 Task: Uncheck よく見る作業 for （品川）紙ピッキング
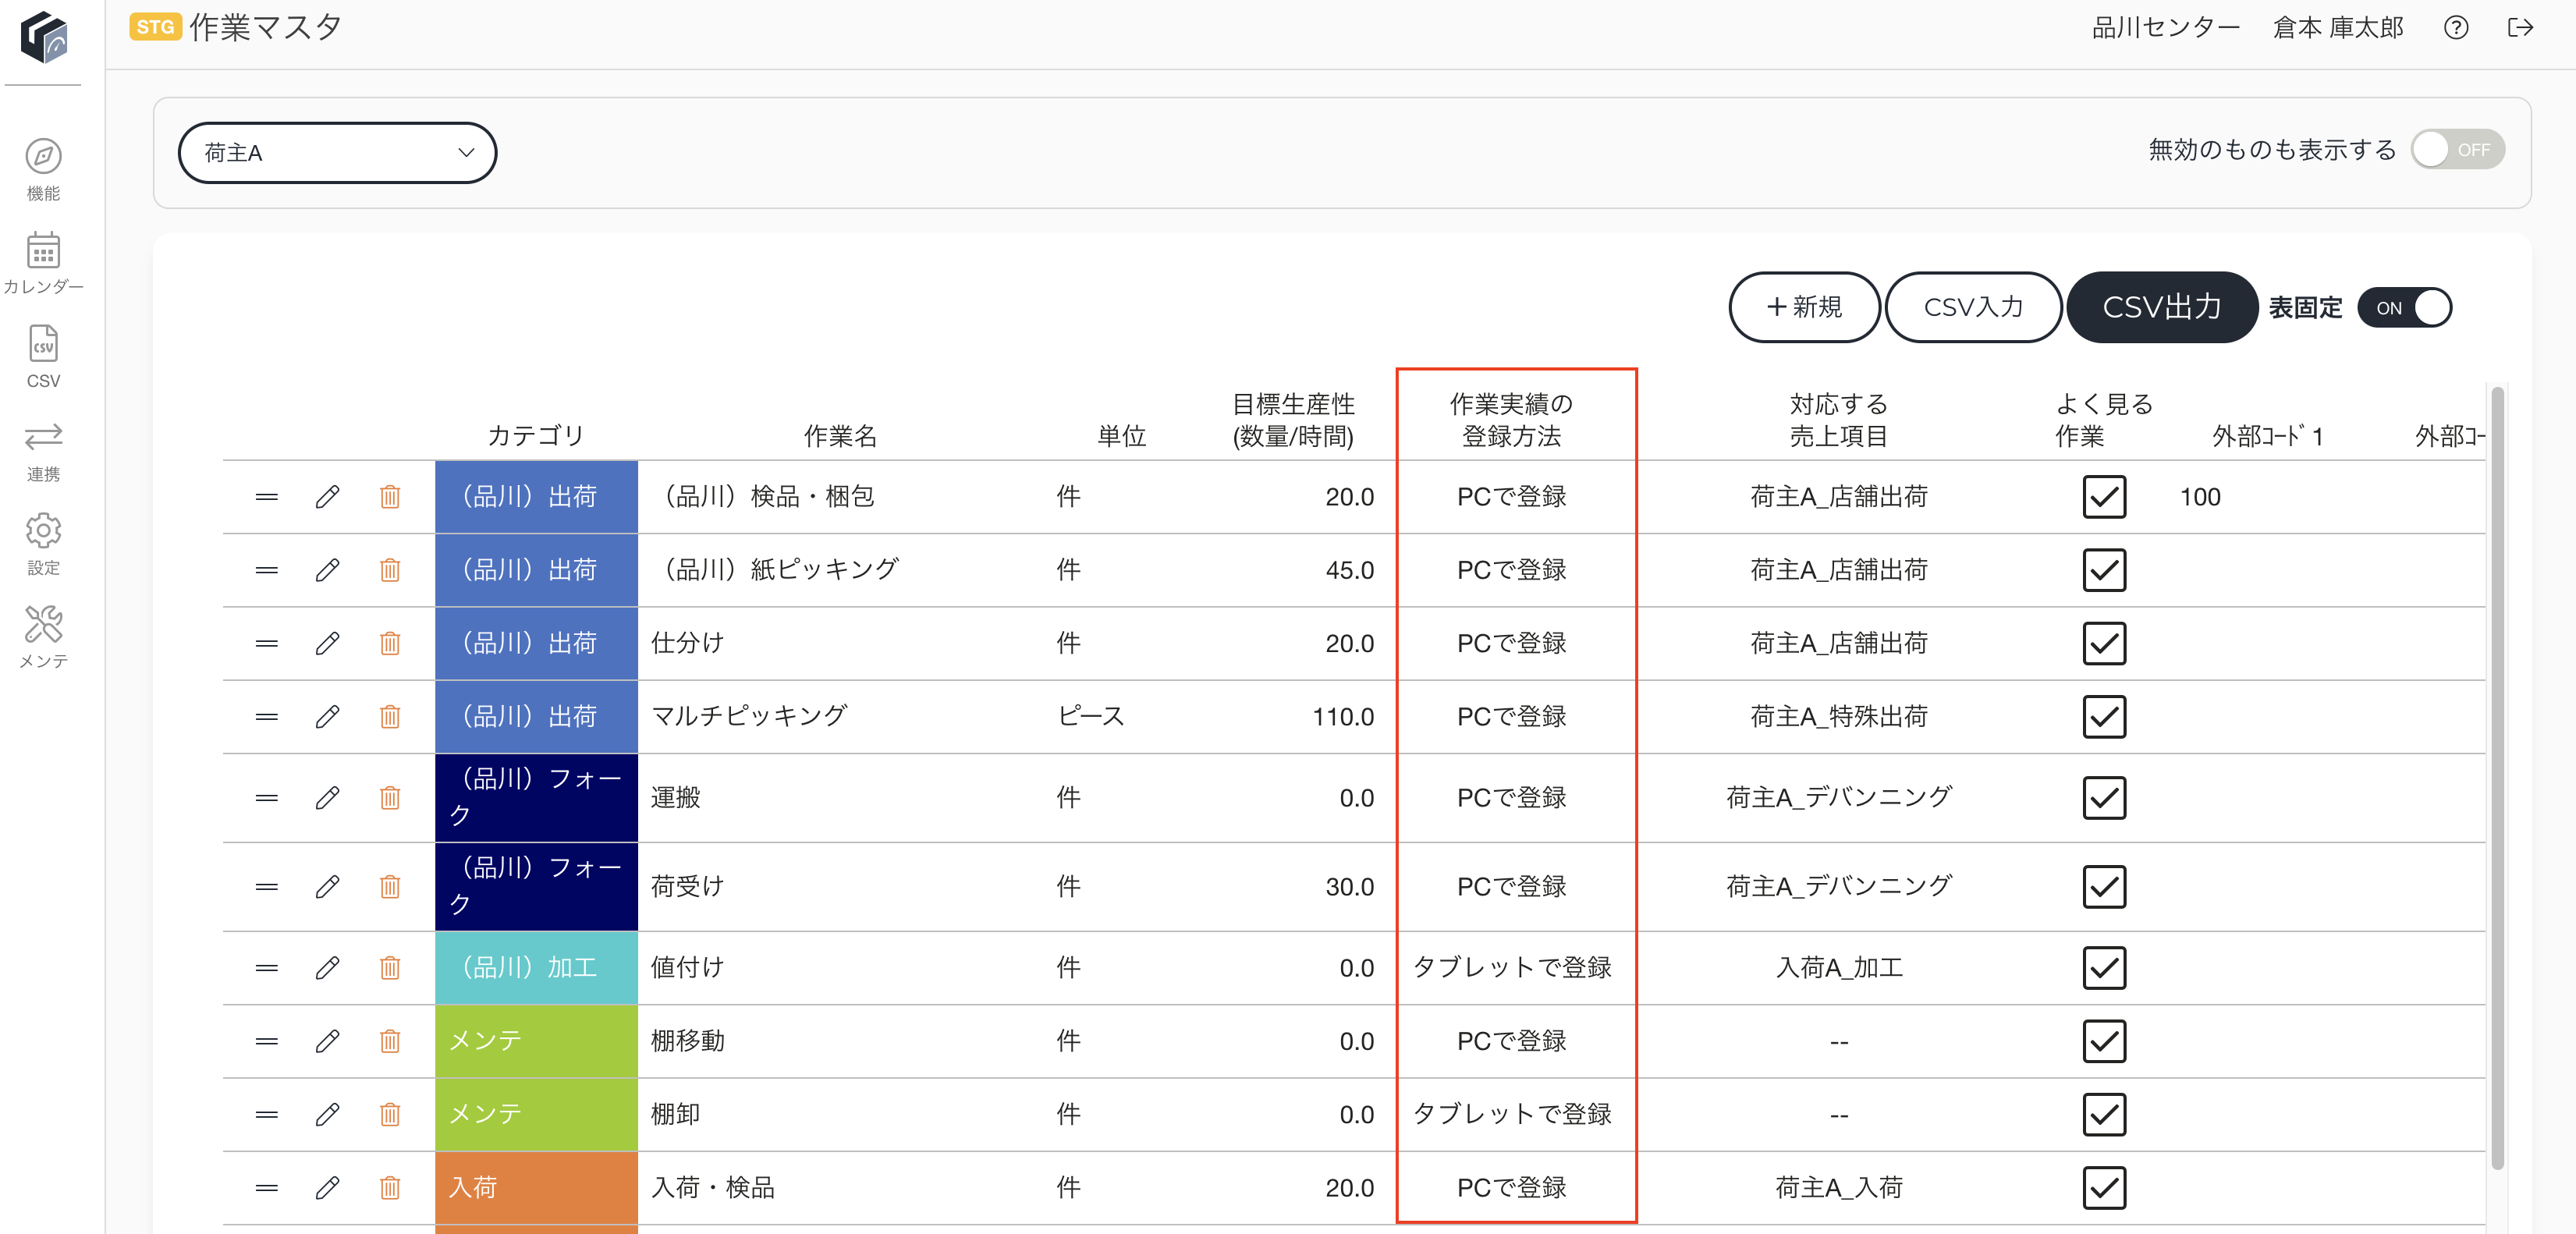(x=2104, y=570)
